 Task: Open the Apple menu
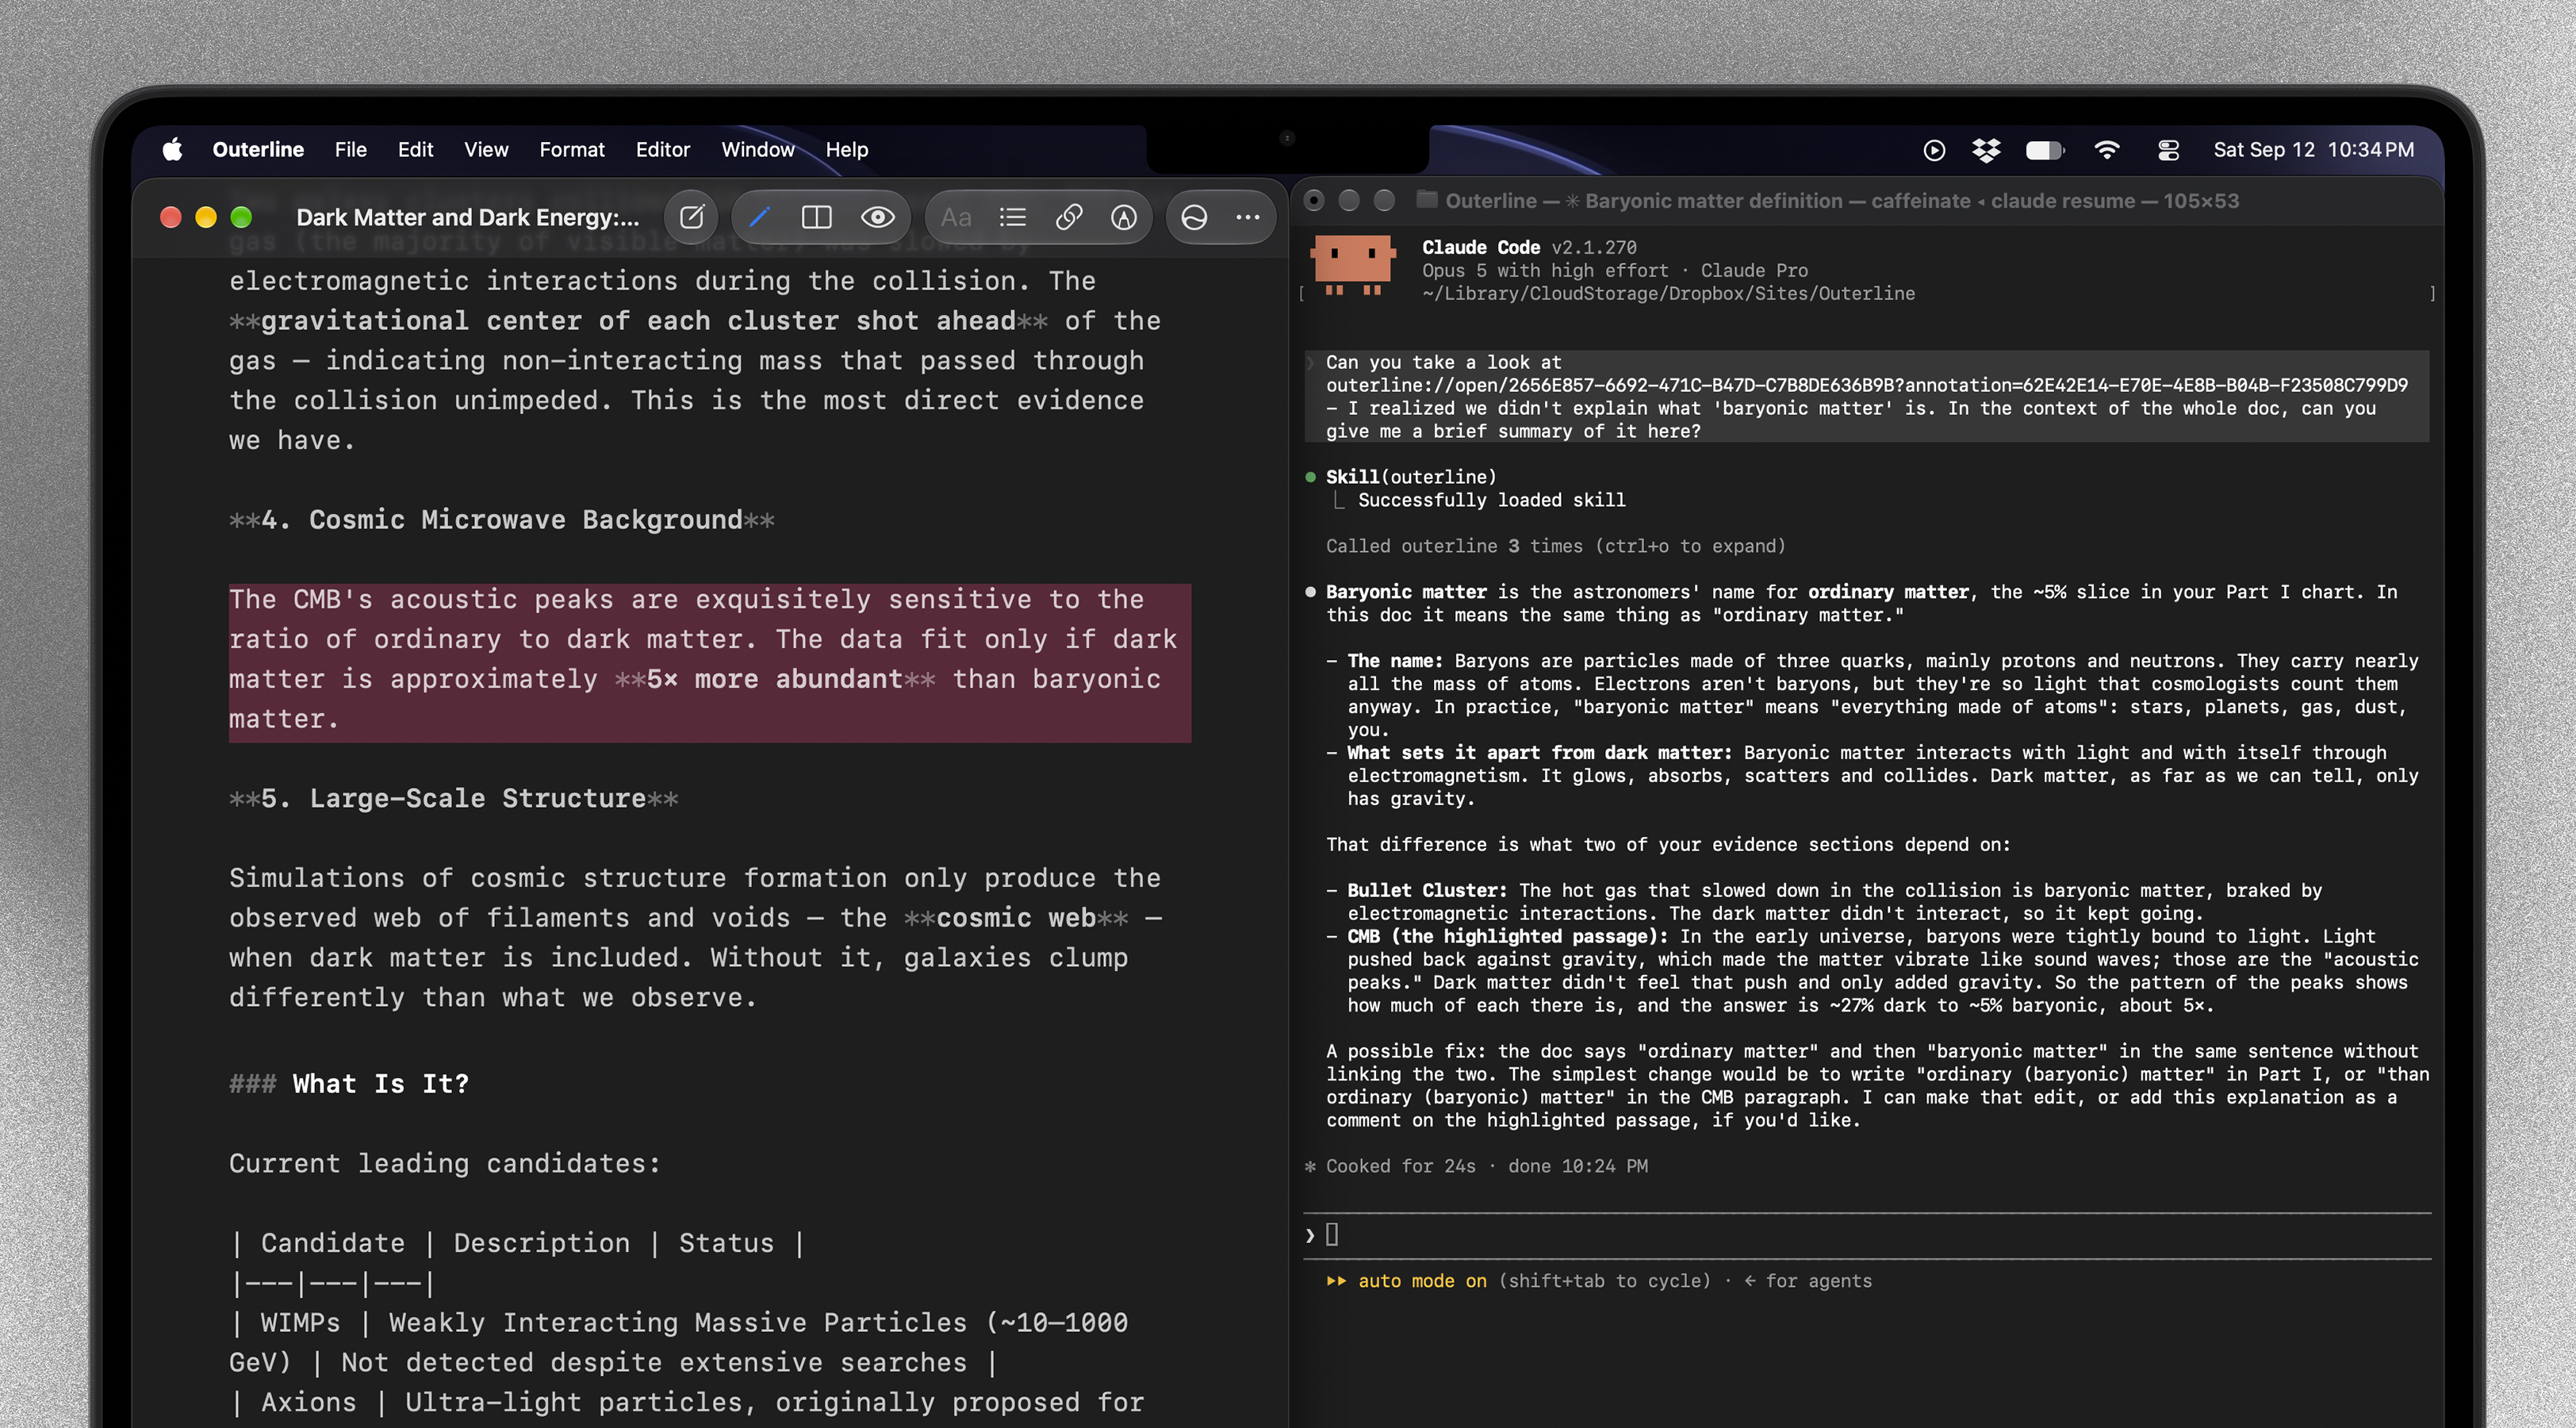click(x=172, y=150)
